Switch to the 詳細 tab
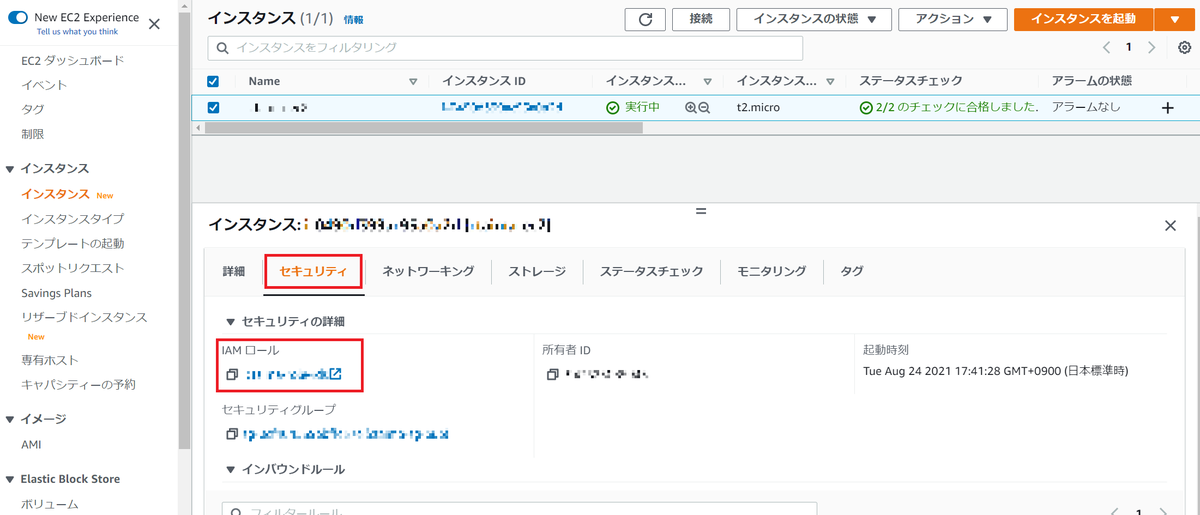Viewport: 1200px width, 515px height. click(233, 271)
